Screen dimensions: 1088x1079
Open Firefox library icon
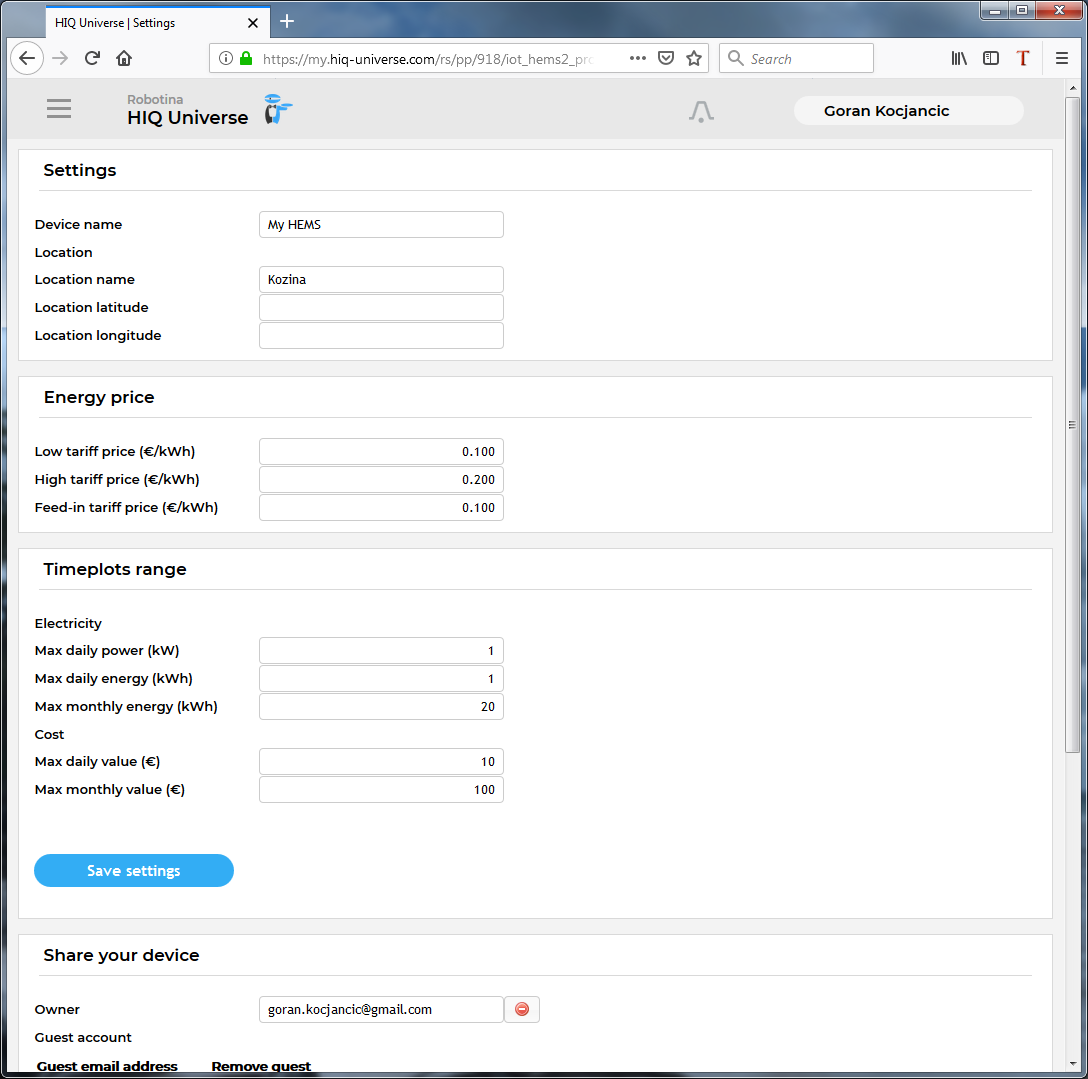pyautogui.click(x=959, y=59)
